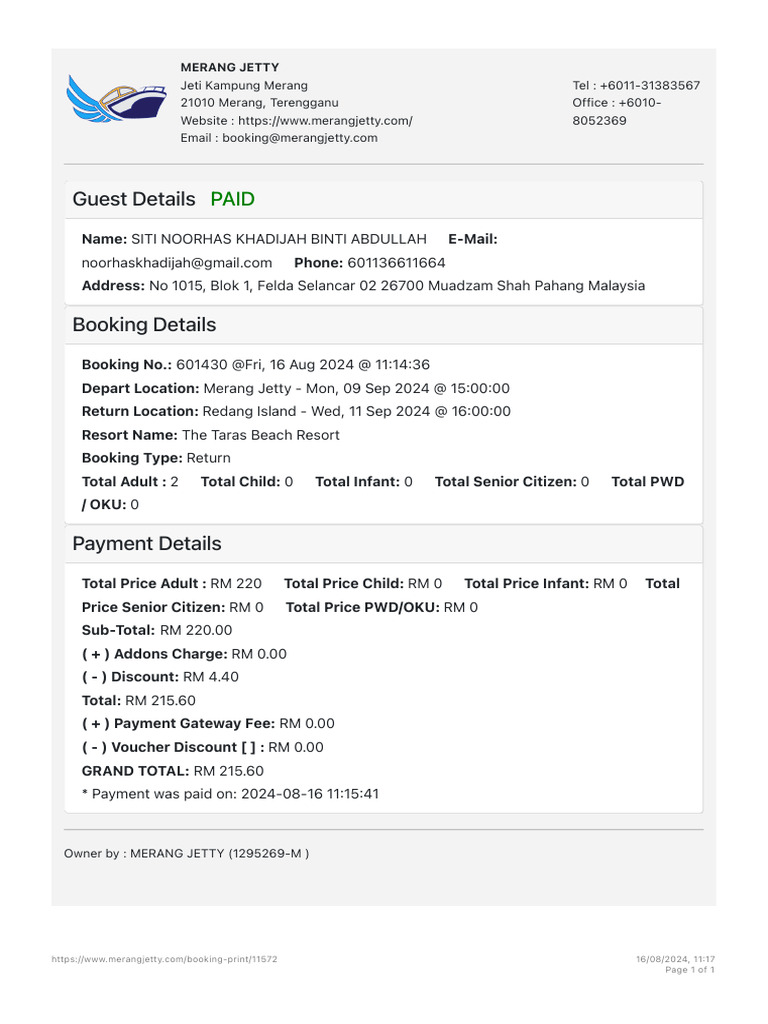Select the Payment Details section heading
This screenshot has width=768, height=1024.
147,544
